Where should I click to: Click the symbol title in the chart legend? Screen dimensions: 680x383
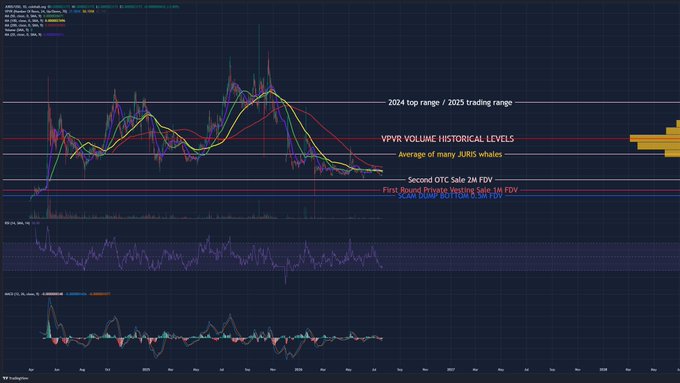coord(26,7)
